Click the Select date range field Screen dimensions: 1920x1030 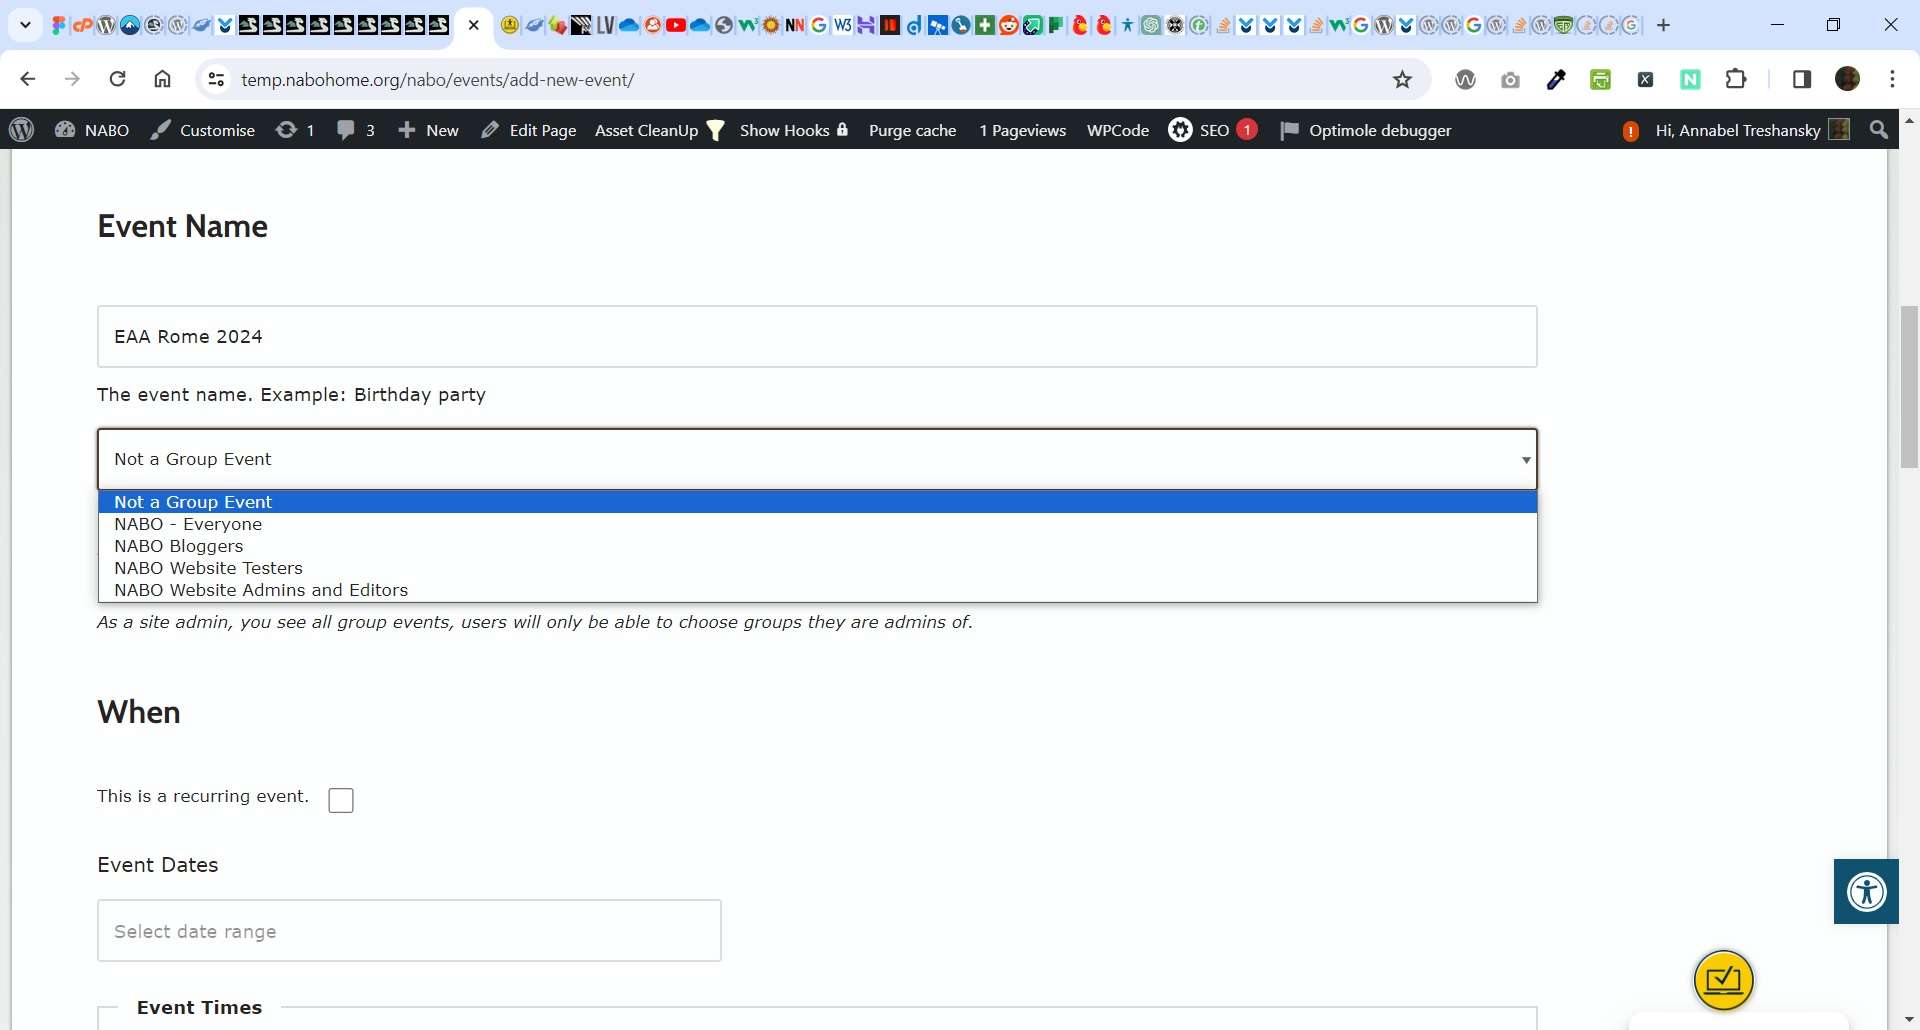coord(409,931)
